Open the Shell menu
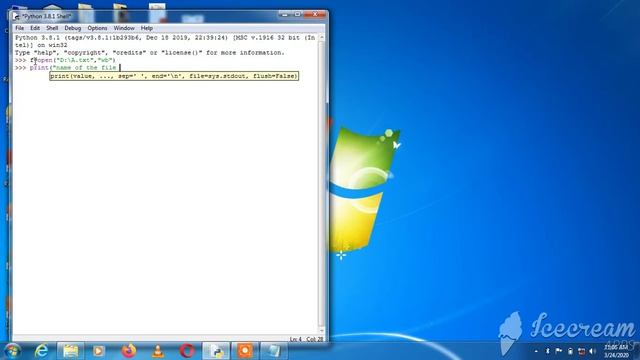640x360 pixels. point(52,28)
